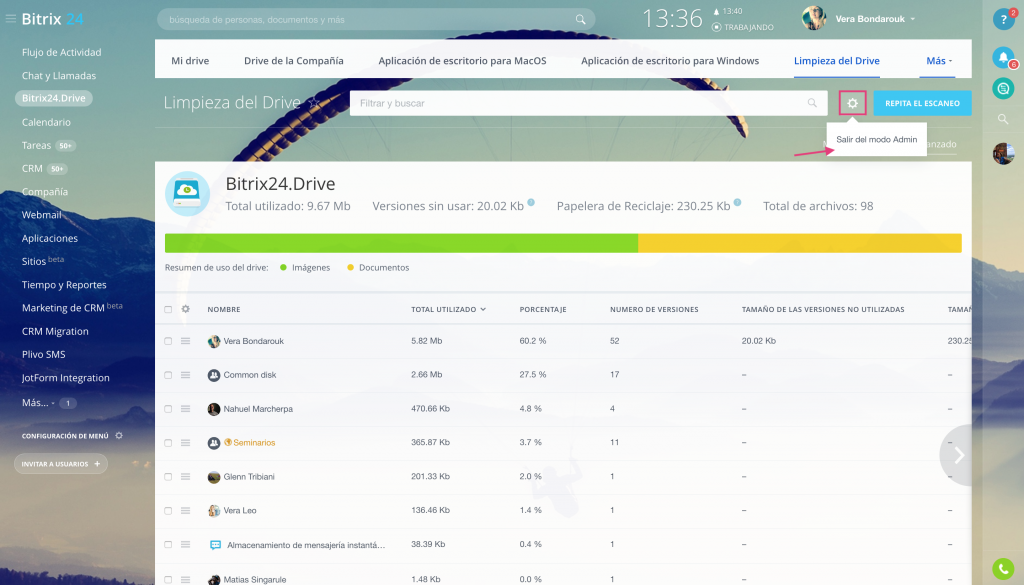Toggle the hamburger menu beside Bitrix 24 logo
The height and width of the screenshot is (585, 1024).
click(x=10, y=19)
